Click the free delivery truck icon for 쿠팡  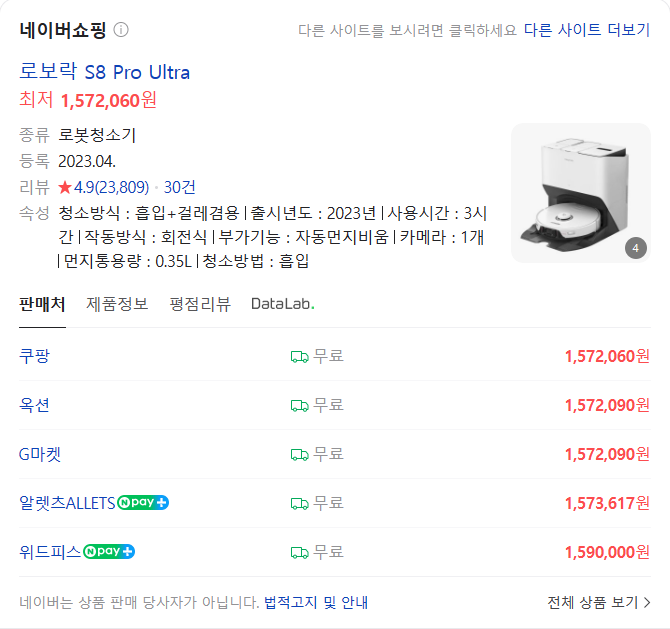click(x=299, y=356)
